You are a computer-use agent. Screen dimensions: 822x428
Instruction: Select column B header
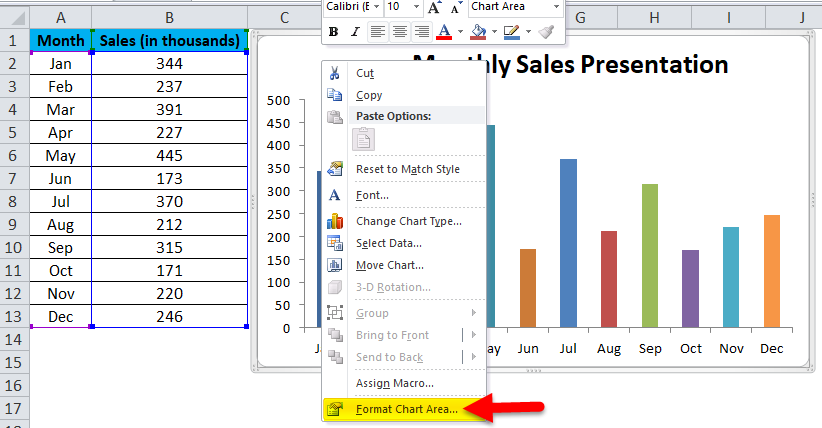pos(169,18)
